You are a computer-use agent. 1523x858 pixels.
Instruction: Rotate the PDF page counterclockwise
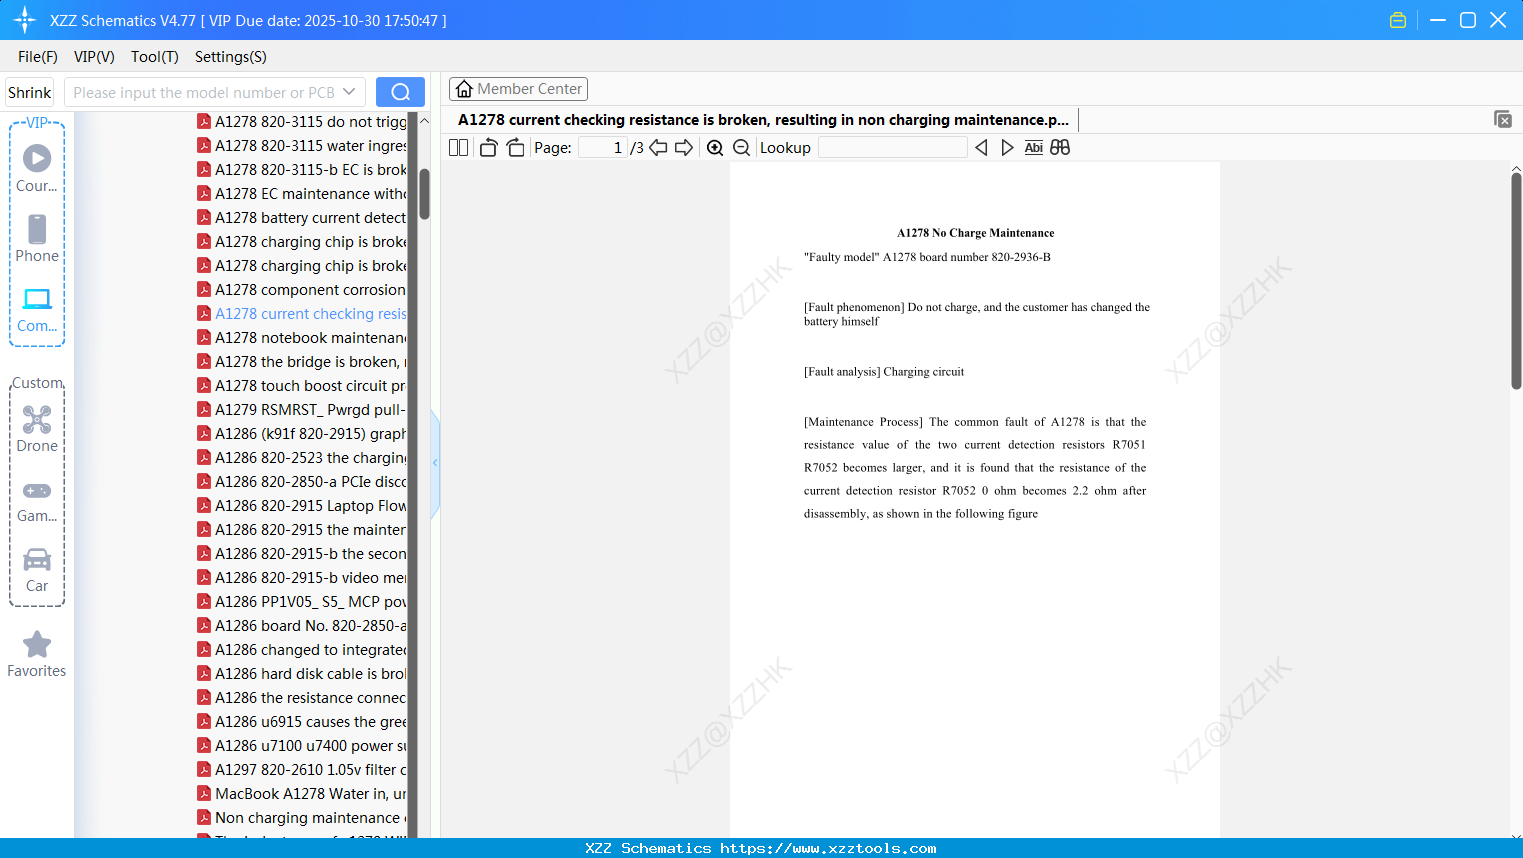click(x=488, y=147)
